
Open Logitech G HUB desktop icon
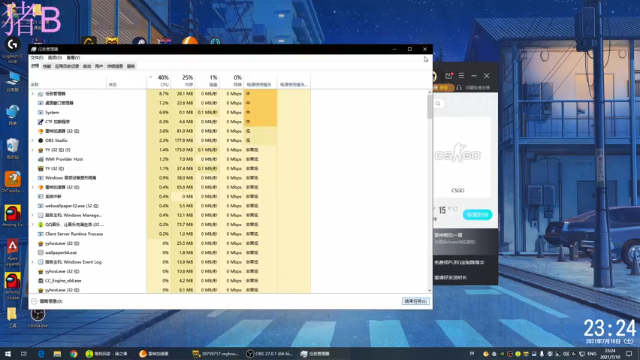pyautogui.click(x=12, y=49)
